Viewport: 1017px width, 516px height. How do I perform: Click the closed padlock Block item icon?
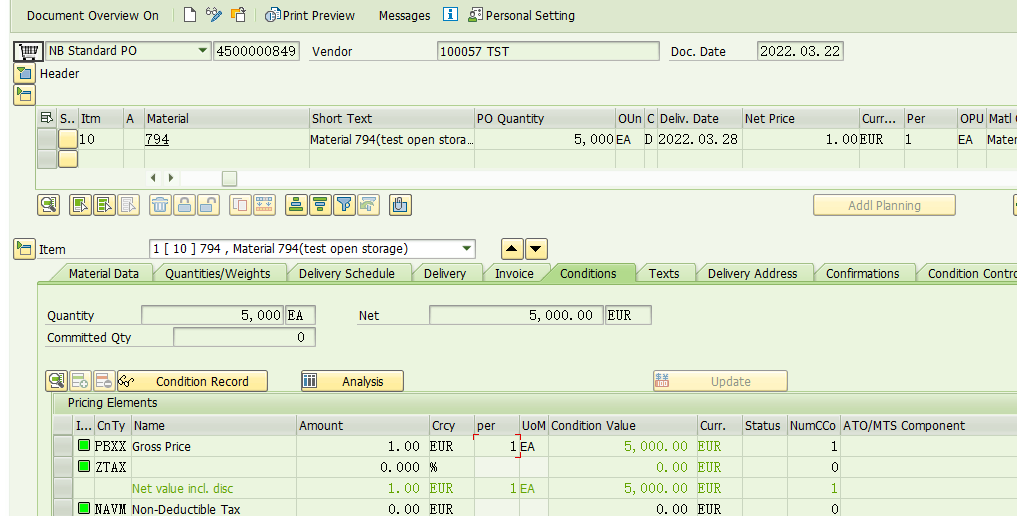point(184,205)
